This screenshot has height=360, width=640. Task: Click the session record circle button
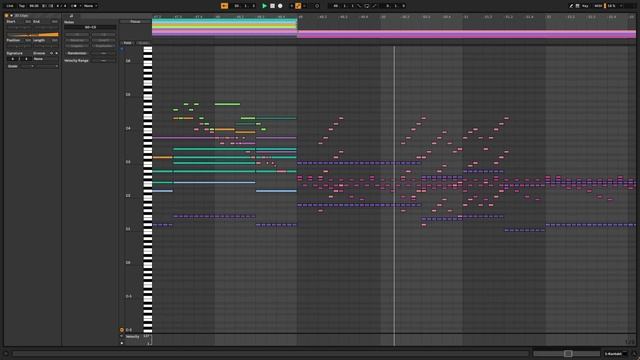click(x=317, y=6)
